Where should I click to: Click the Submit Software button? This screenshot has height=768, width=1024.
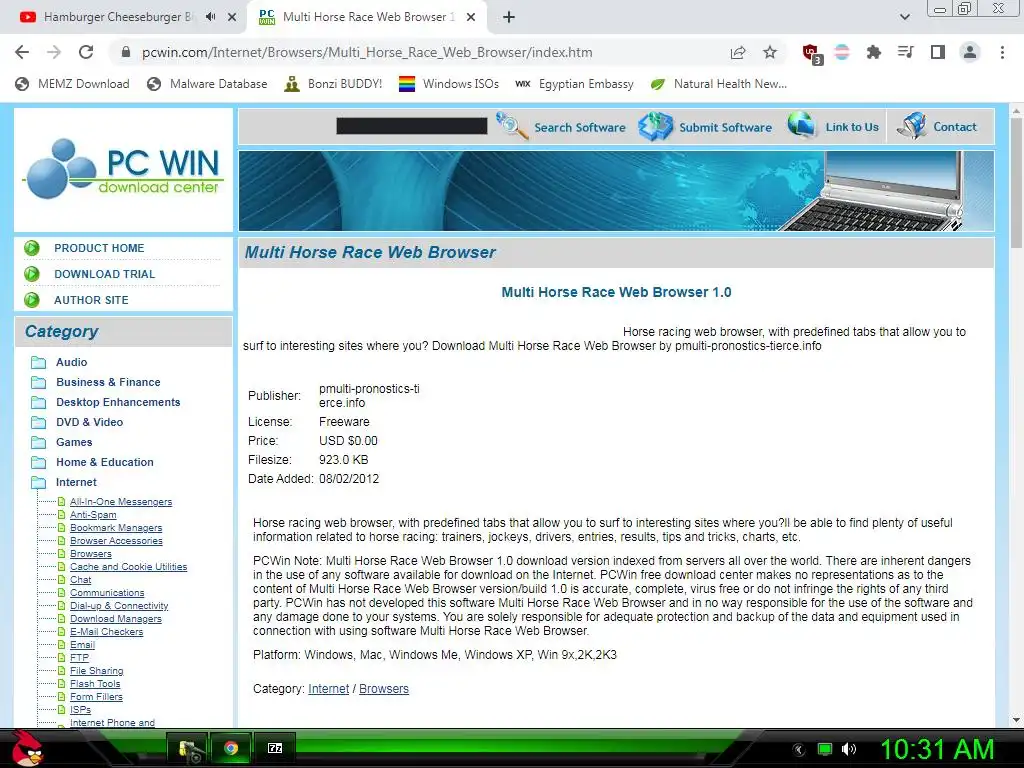[x=705, y=127]
